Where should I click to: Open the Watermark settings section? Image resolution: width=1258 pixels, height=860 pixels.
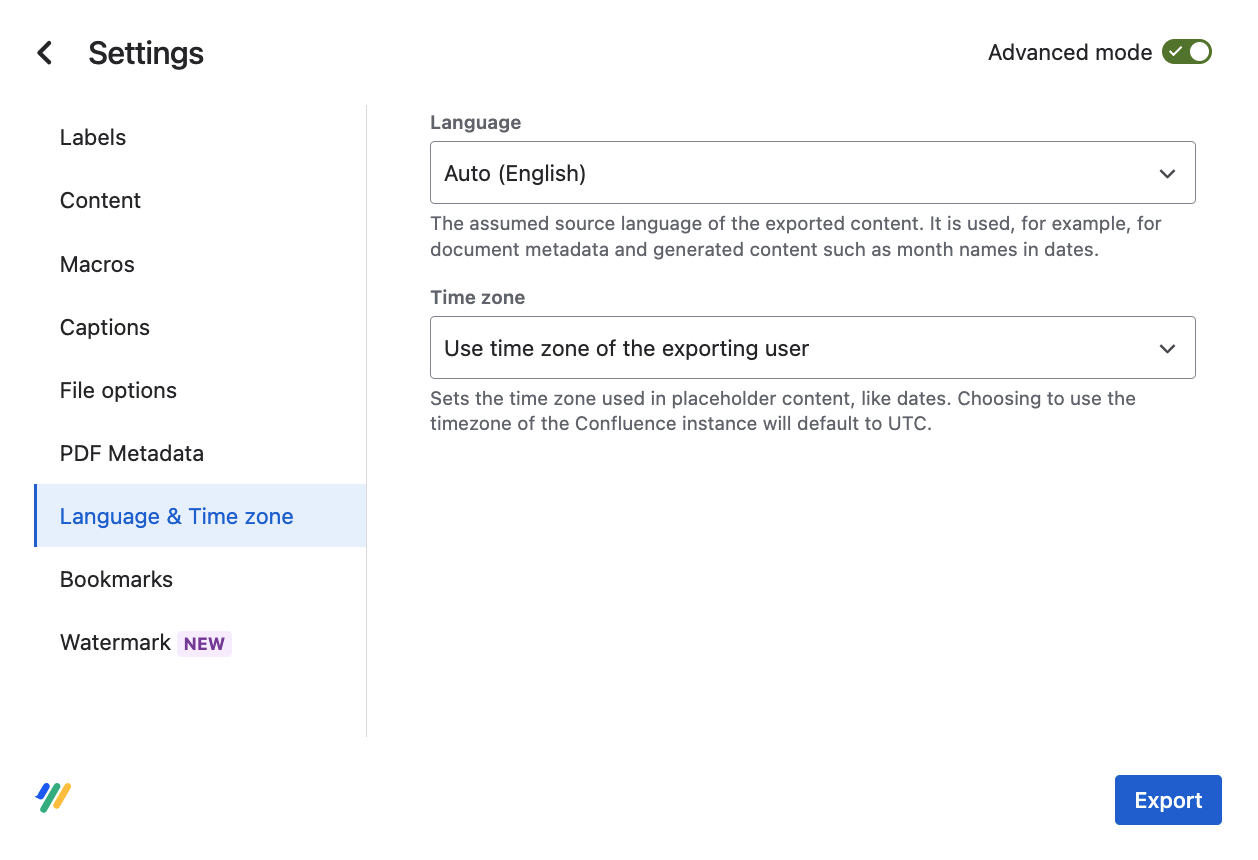[115, 643]
